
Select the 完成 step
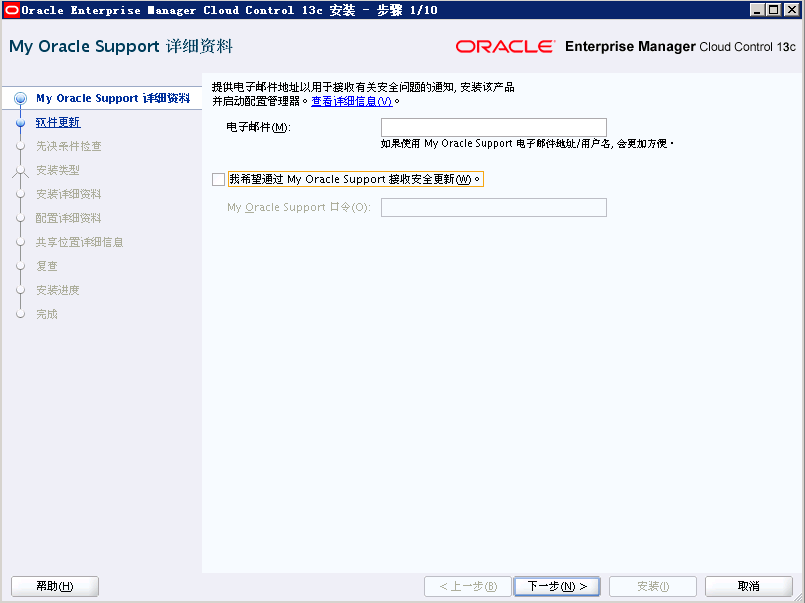(x=47, y=314)
